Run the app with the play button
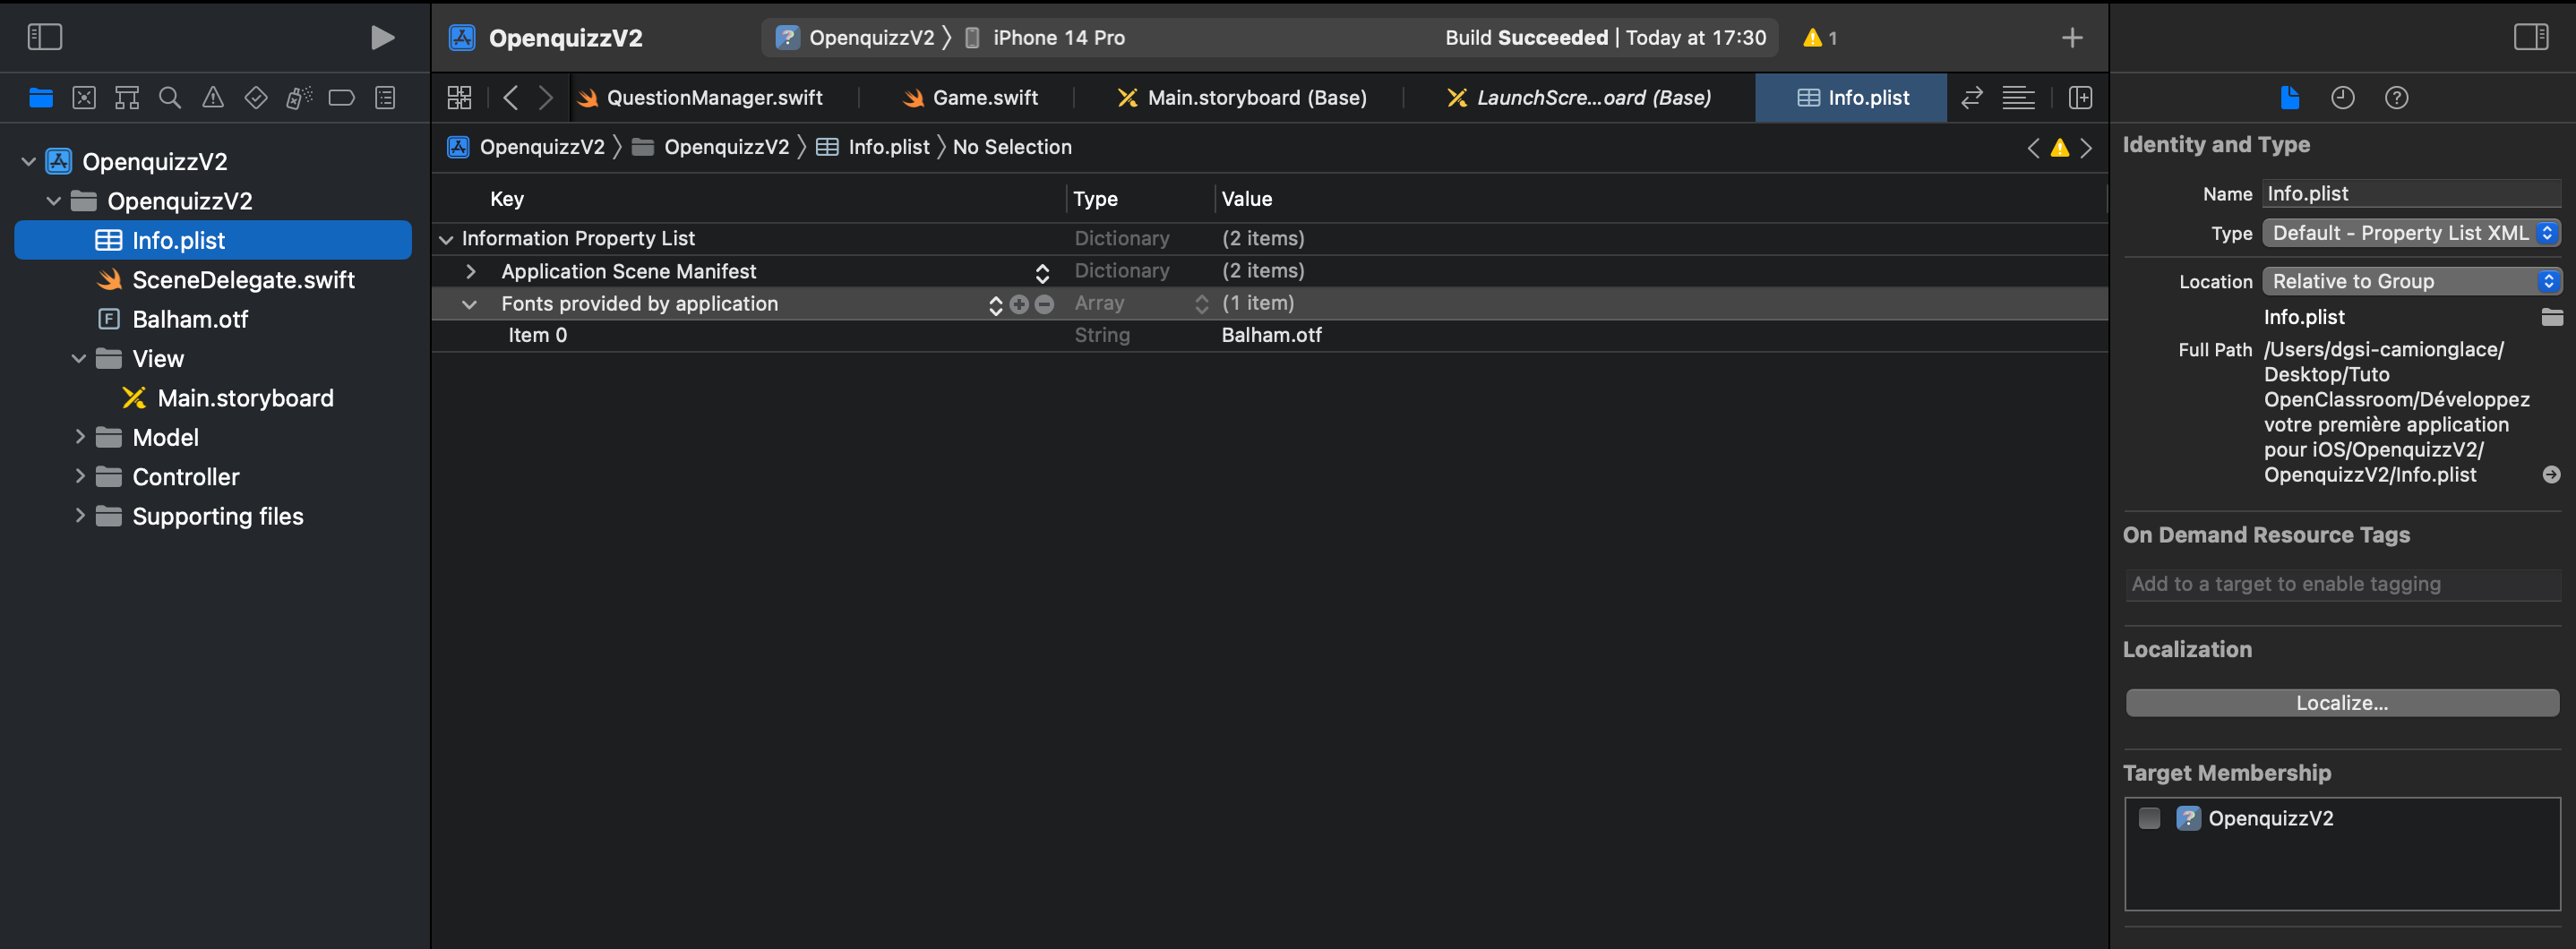This screenshot has width=2576, height=949. pyautogui.click(x=382, y=37)
